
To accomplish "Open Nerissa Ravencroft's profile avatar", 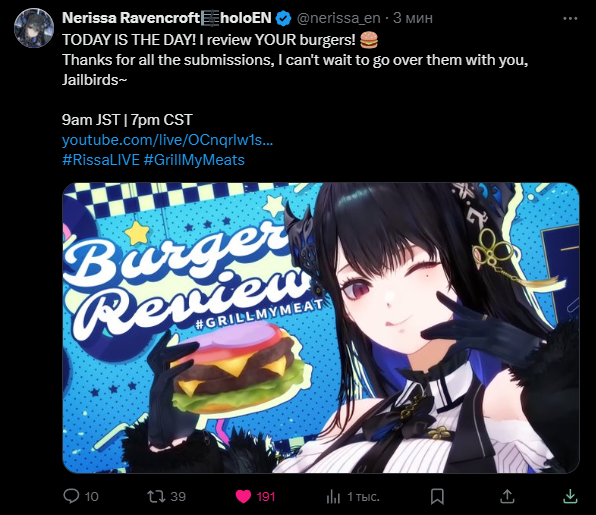I will click(34, 28).
